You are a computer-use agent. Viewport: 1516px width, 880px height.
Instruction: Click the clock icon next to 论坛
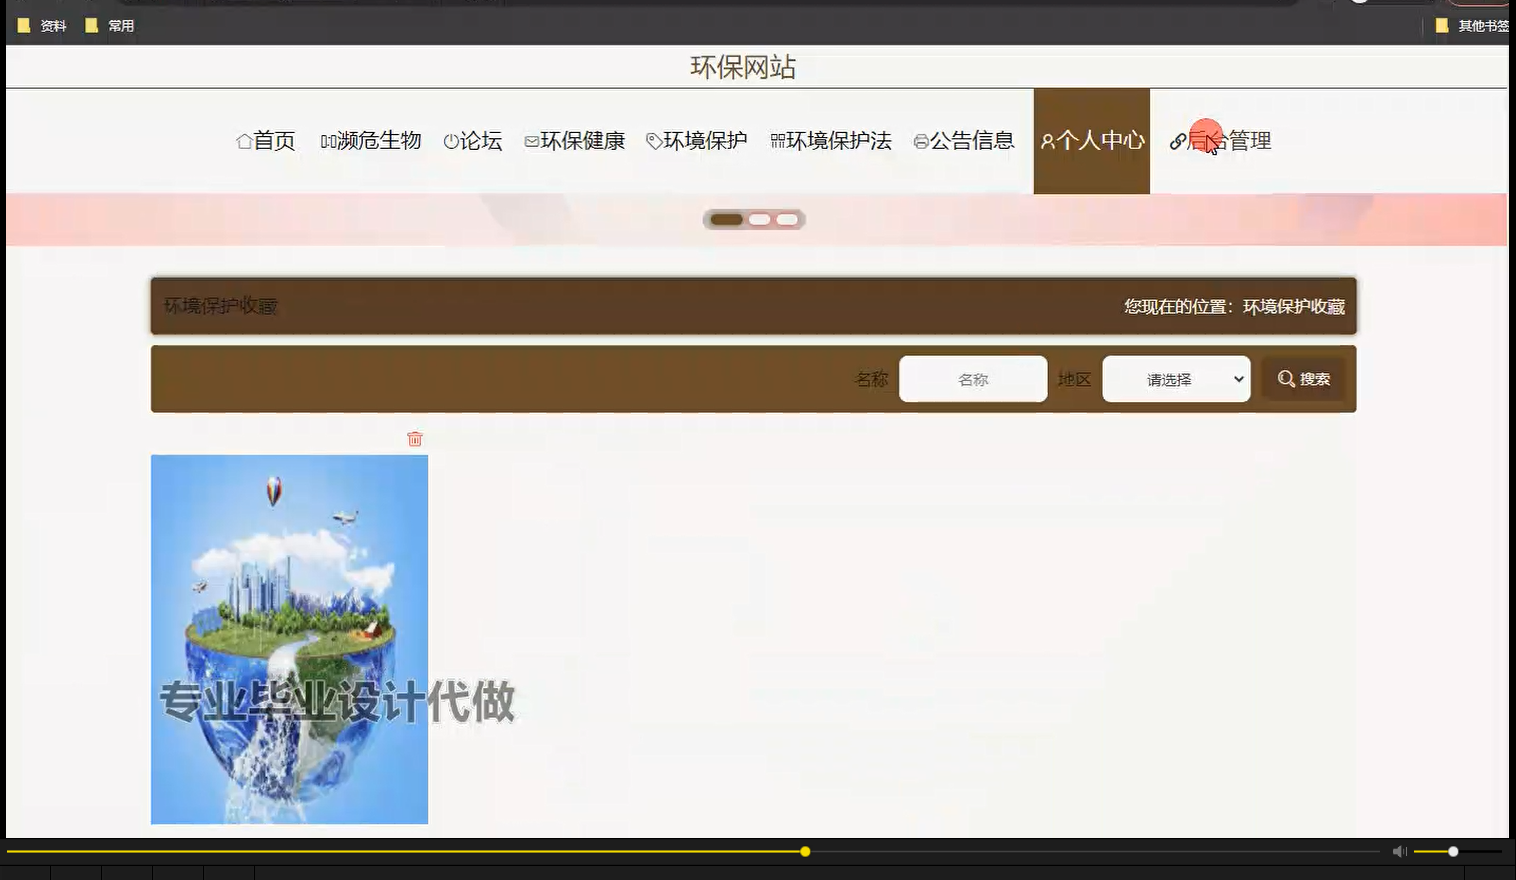(x=449, y=141)
